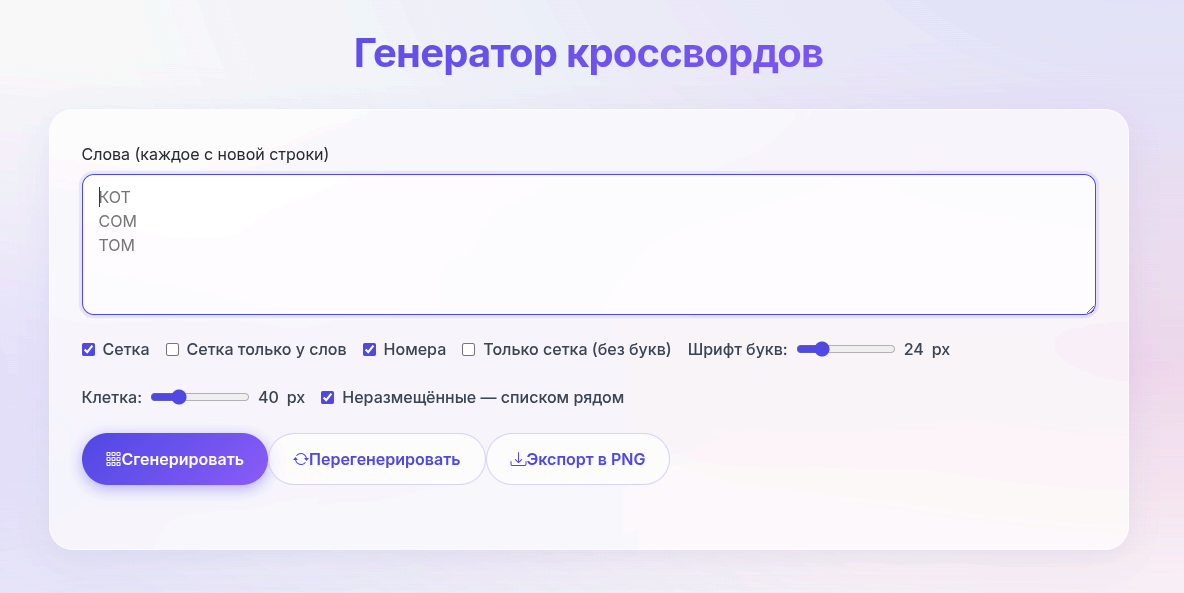Image resolution: width=1184 pixels, height=593 pixels.
Task: Uncheck the Сетка checkbox
Action: pyautogui.click(x=88, y=350)
